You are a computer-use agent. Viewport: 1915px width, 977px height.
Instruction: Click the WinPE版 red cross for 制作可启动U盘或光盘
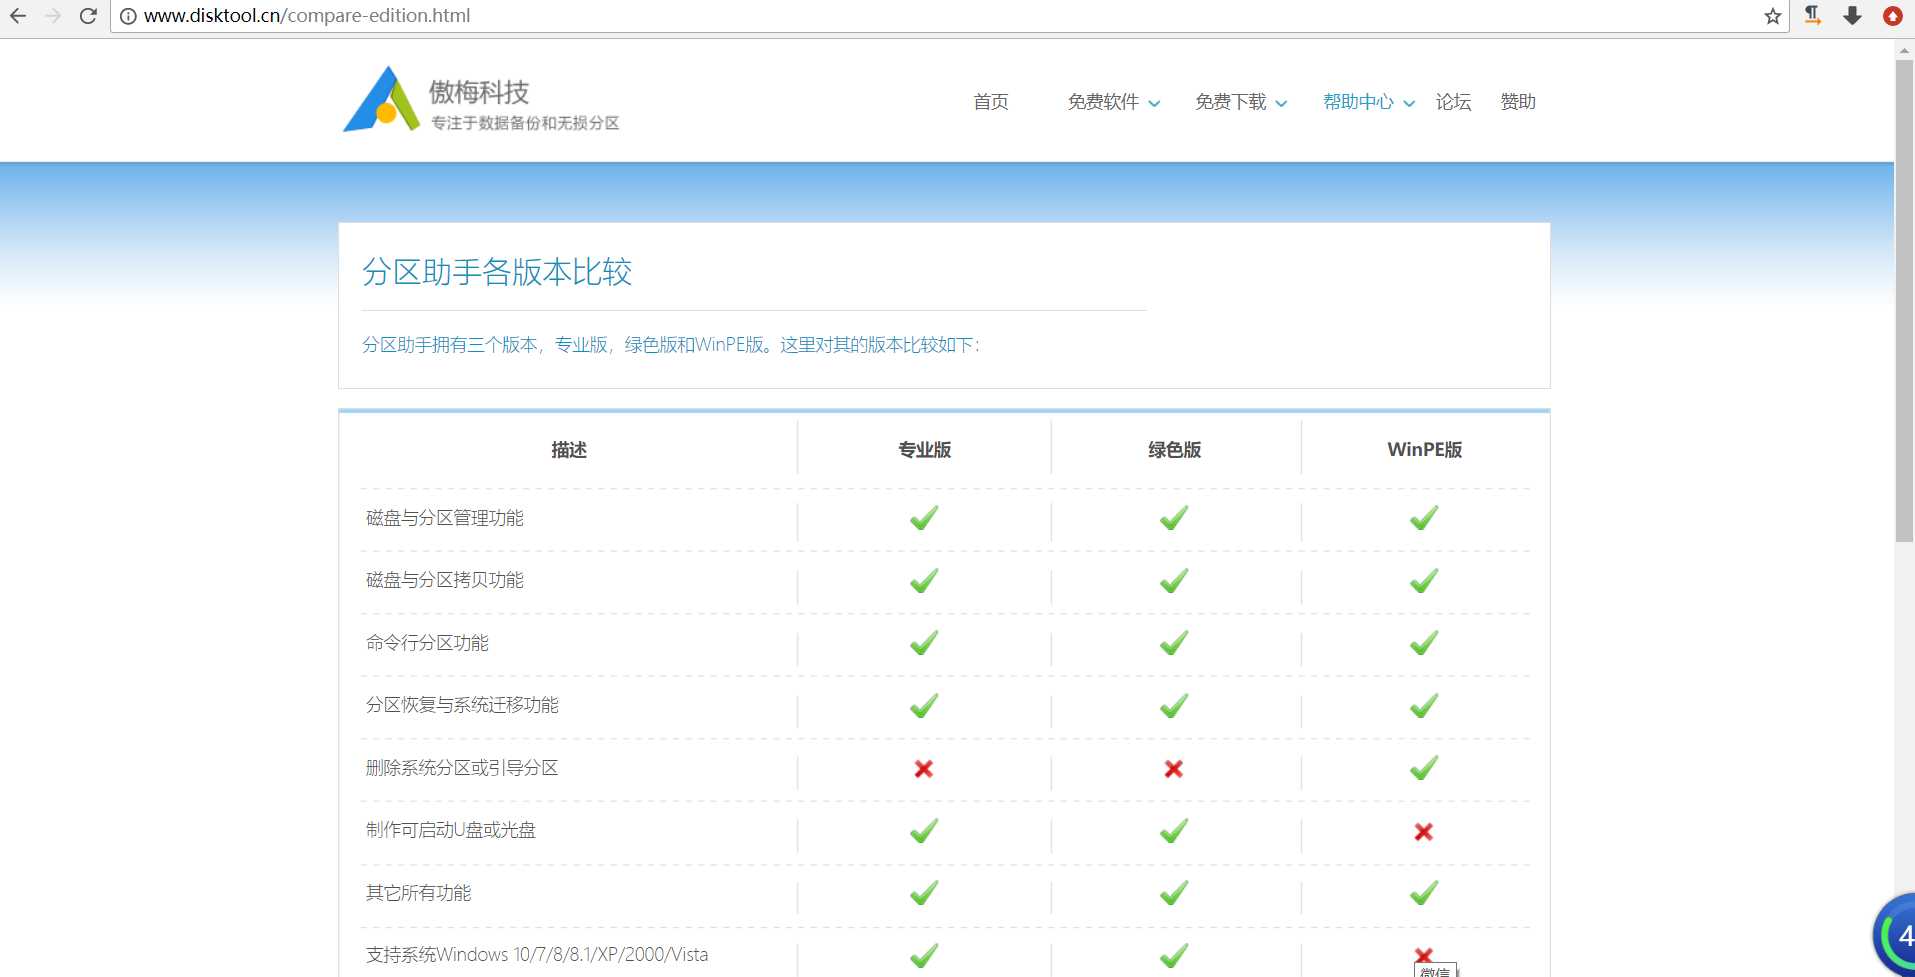tap(1424, 831)
